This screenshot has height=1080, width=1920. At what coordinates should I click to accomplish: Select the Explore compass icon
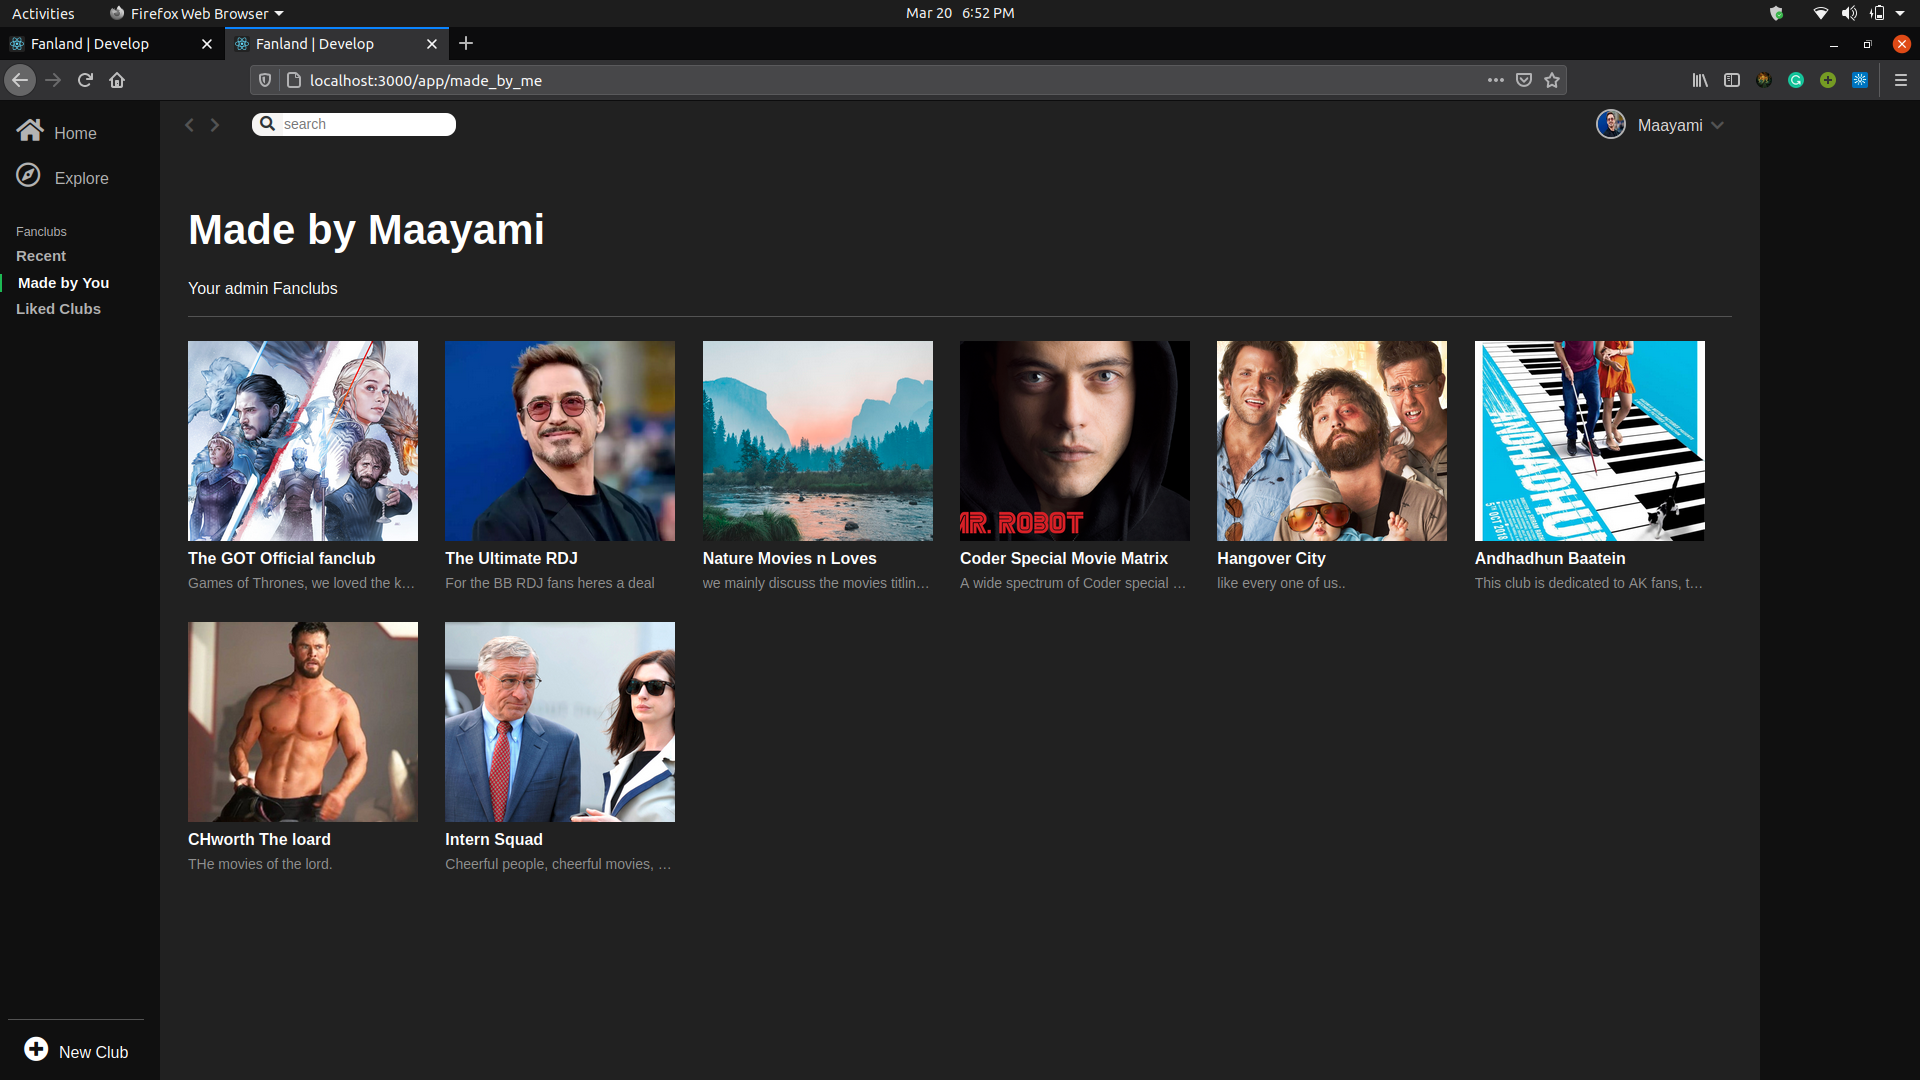point(29,175)
